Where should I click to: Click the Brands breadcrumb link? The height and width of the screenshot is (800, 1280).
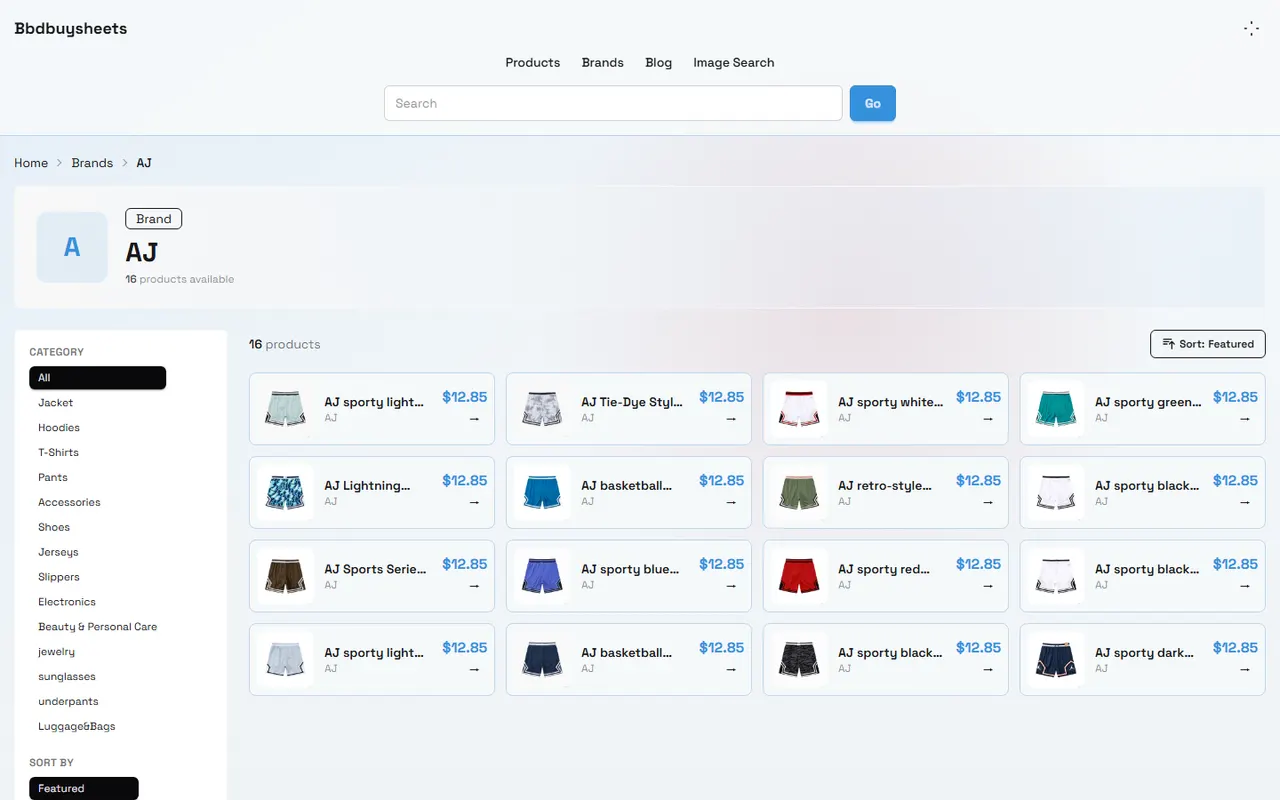pyautogui.click(x=92, y=163)
